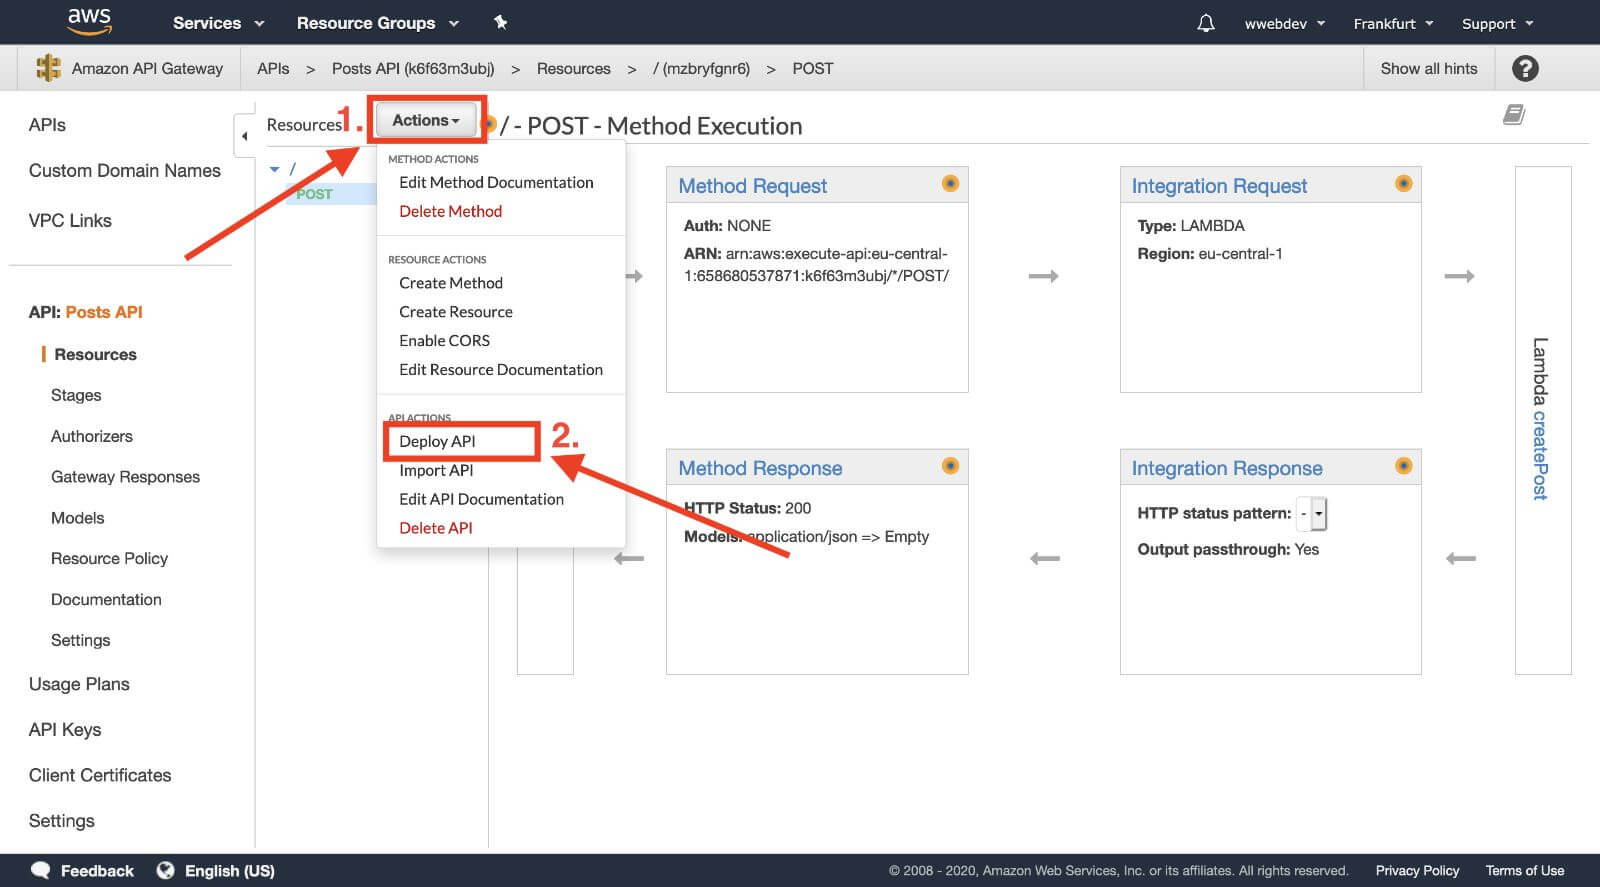The image size is (1600, 887).
Task: Choose Delete API from the menu
Action: point(435,528)
